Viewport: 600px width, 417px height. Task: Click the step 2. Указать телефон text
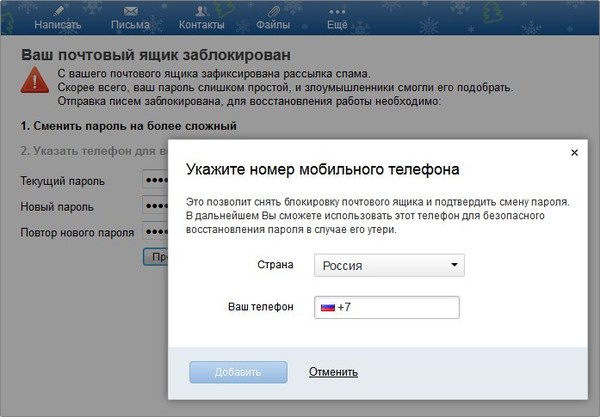pyautogui.click(x=94, y=151)
